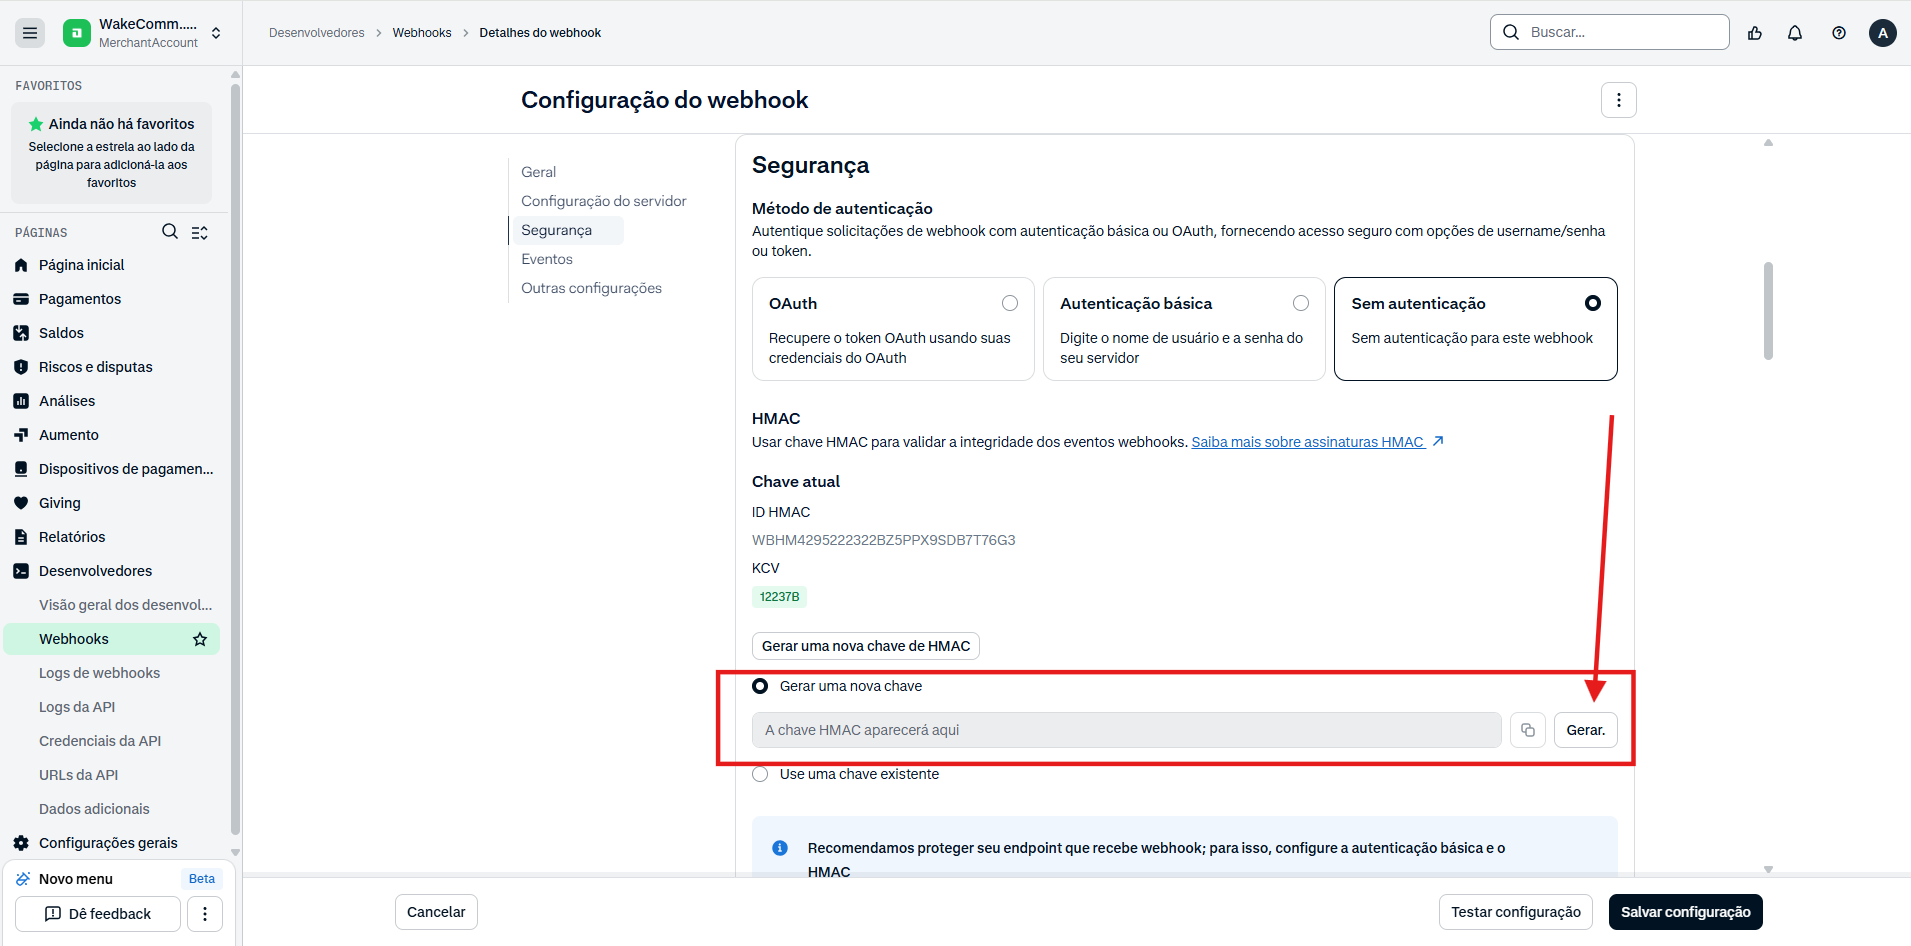
Task: Click Salvar configuração button
Action: coord(1686,912)
